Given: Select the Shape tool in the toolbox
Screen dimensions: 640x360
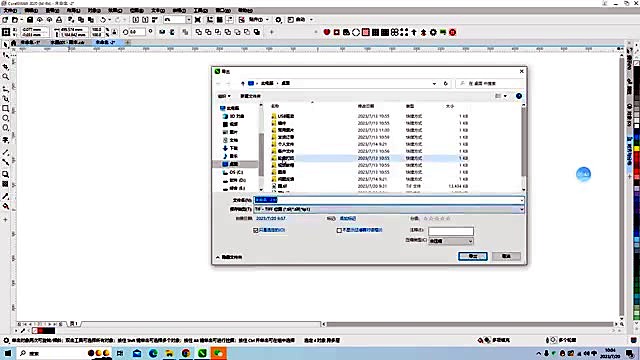Looking at the screenshot, I should click(5, 55).
